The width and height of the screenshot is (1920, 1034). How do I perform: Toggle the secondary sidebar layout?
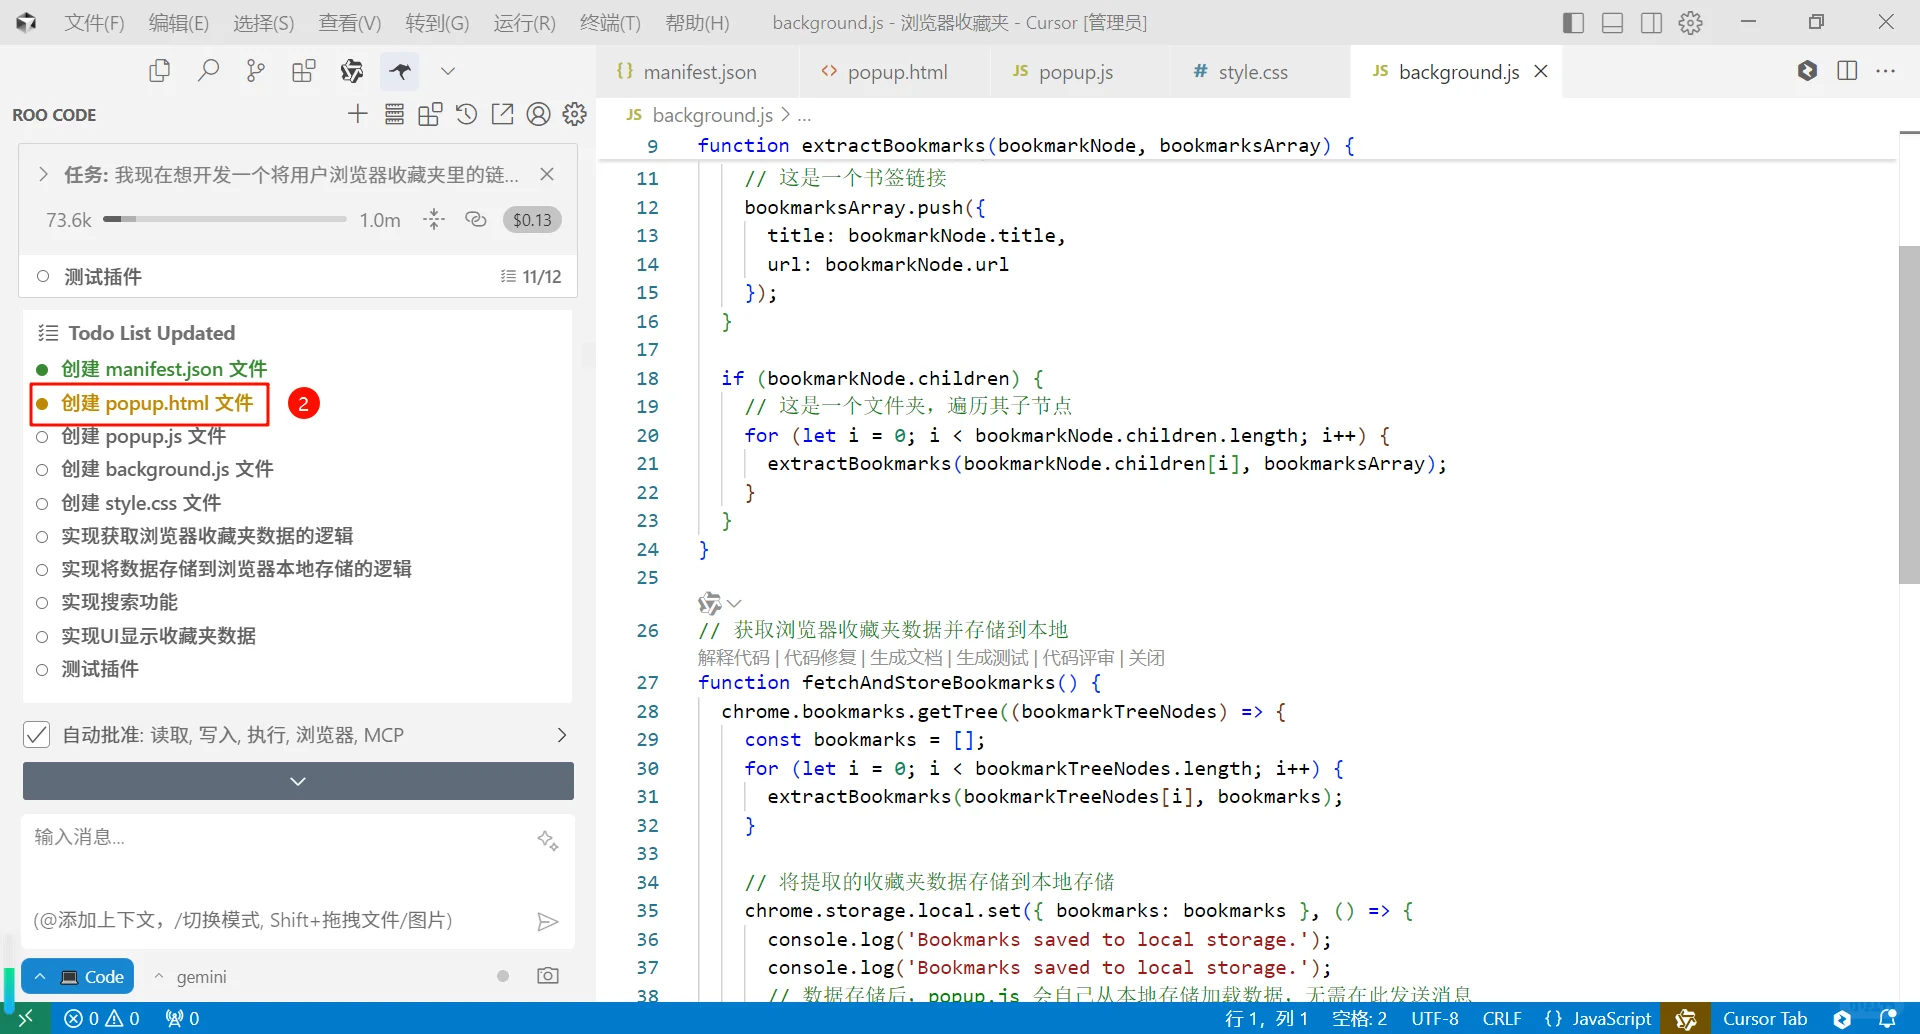[1651, 22]
